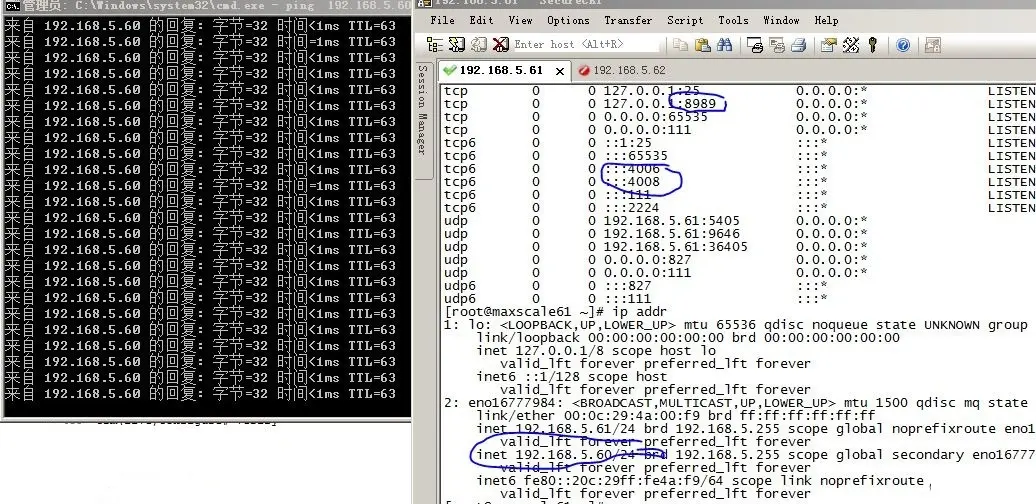
Task: Click the SecureCRT title bar application icon
Action: coord(424,3)
